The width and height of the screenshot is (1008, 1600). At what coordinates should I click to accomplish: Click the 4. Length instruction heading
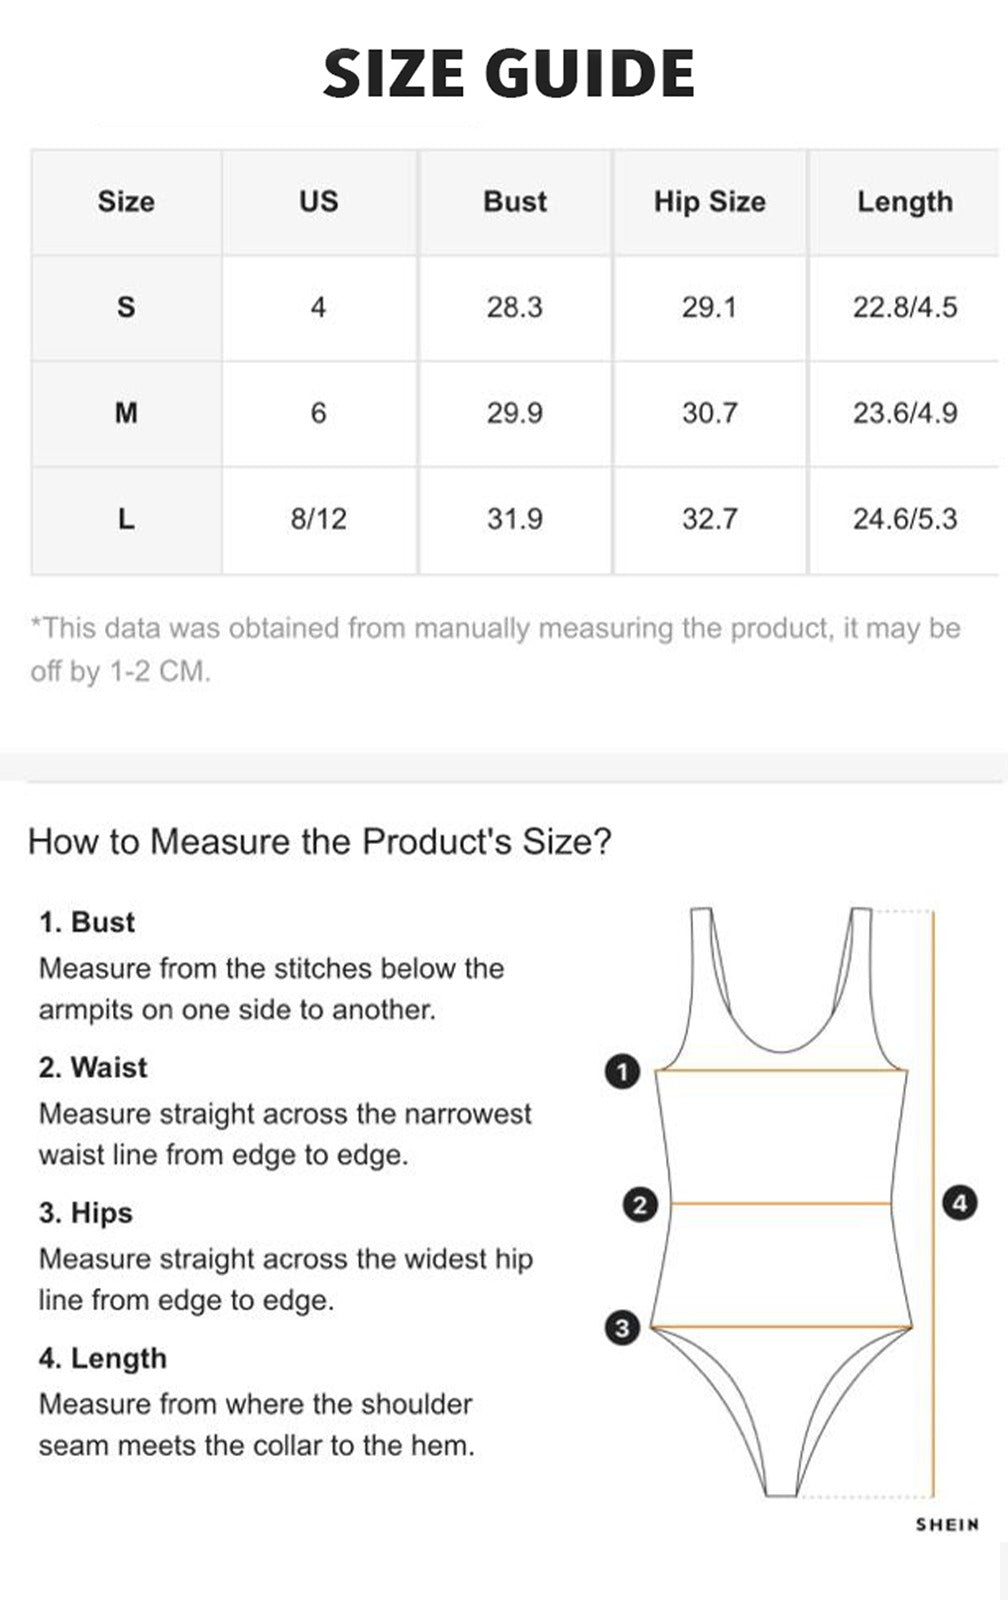[x=103, y=1358]
